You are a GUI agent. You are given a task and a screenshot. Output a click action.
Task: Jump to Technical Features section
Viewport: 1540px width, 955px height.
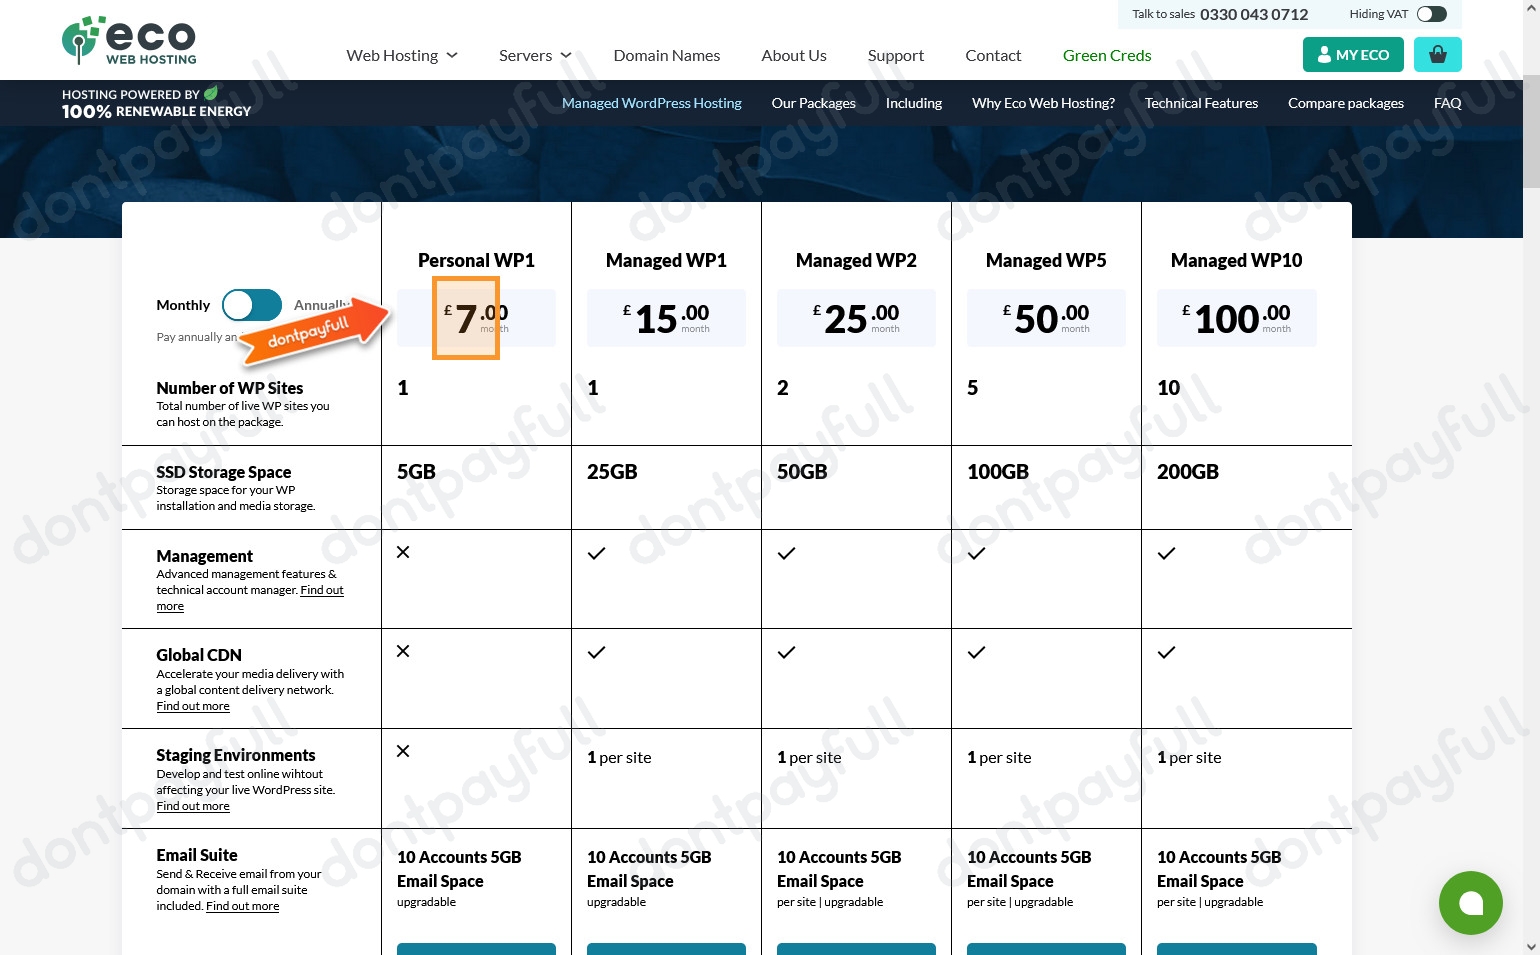[x=1201, y=103]
